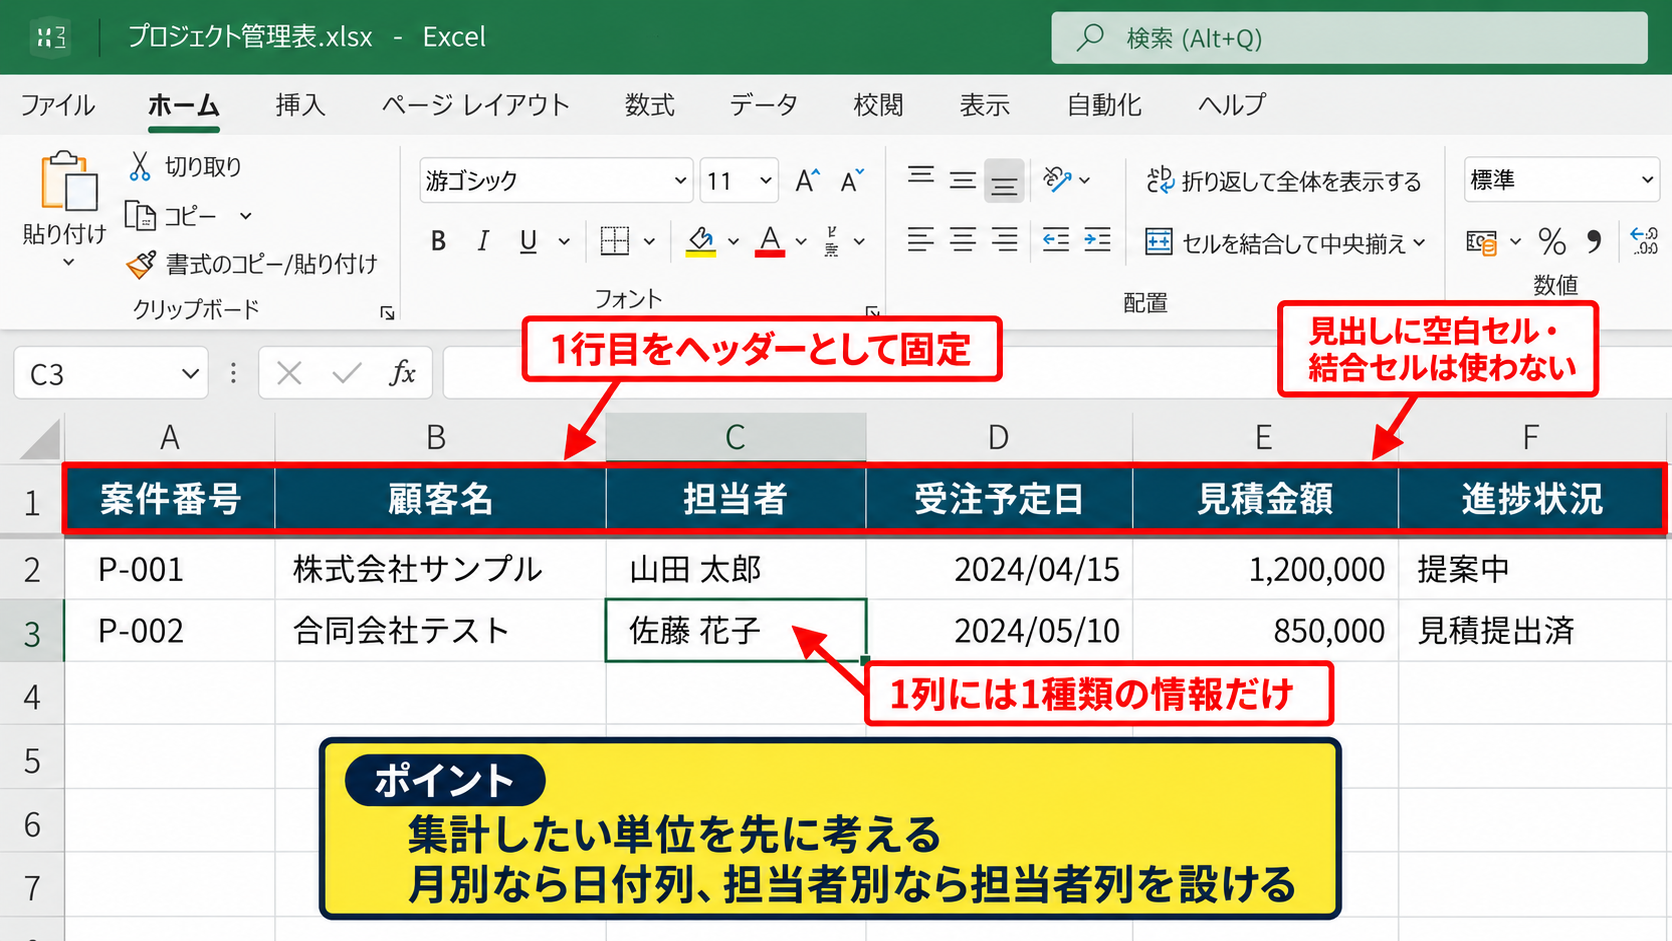The width and height of the screenshot is (1672, 941).
Task: Apply yellow fill color with the paint bucket
Action: pos(701,241)
